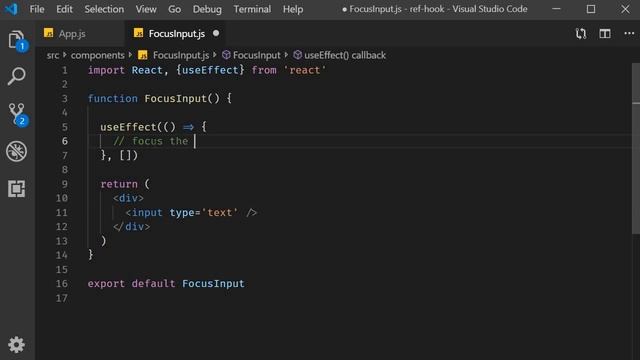This screenshot has width=640, height=360.
Task: Click the 'import' keyword on line 1
Action: pyautogui.click(x=107, y=70)
